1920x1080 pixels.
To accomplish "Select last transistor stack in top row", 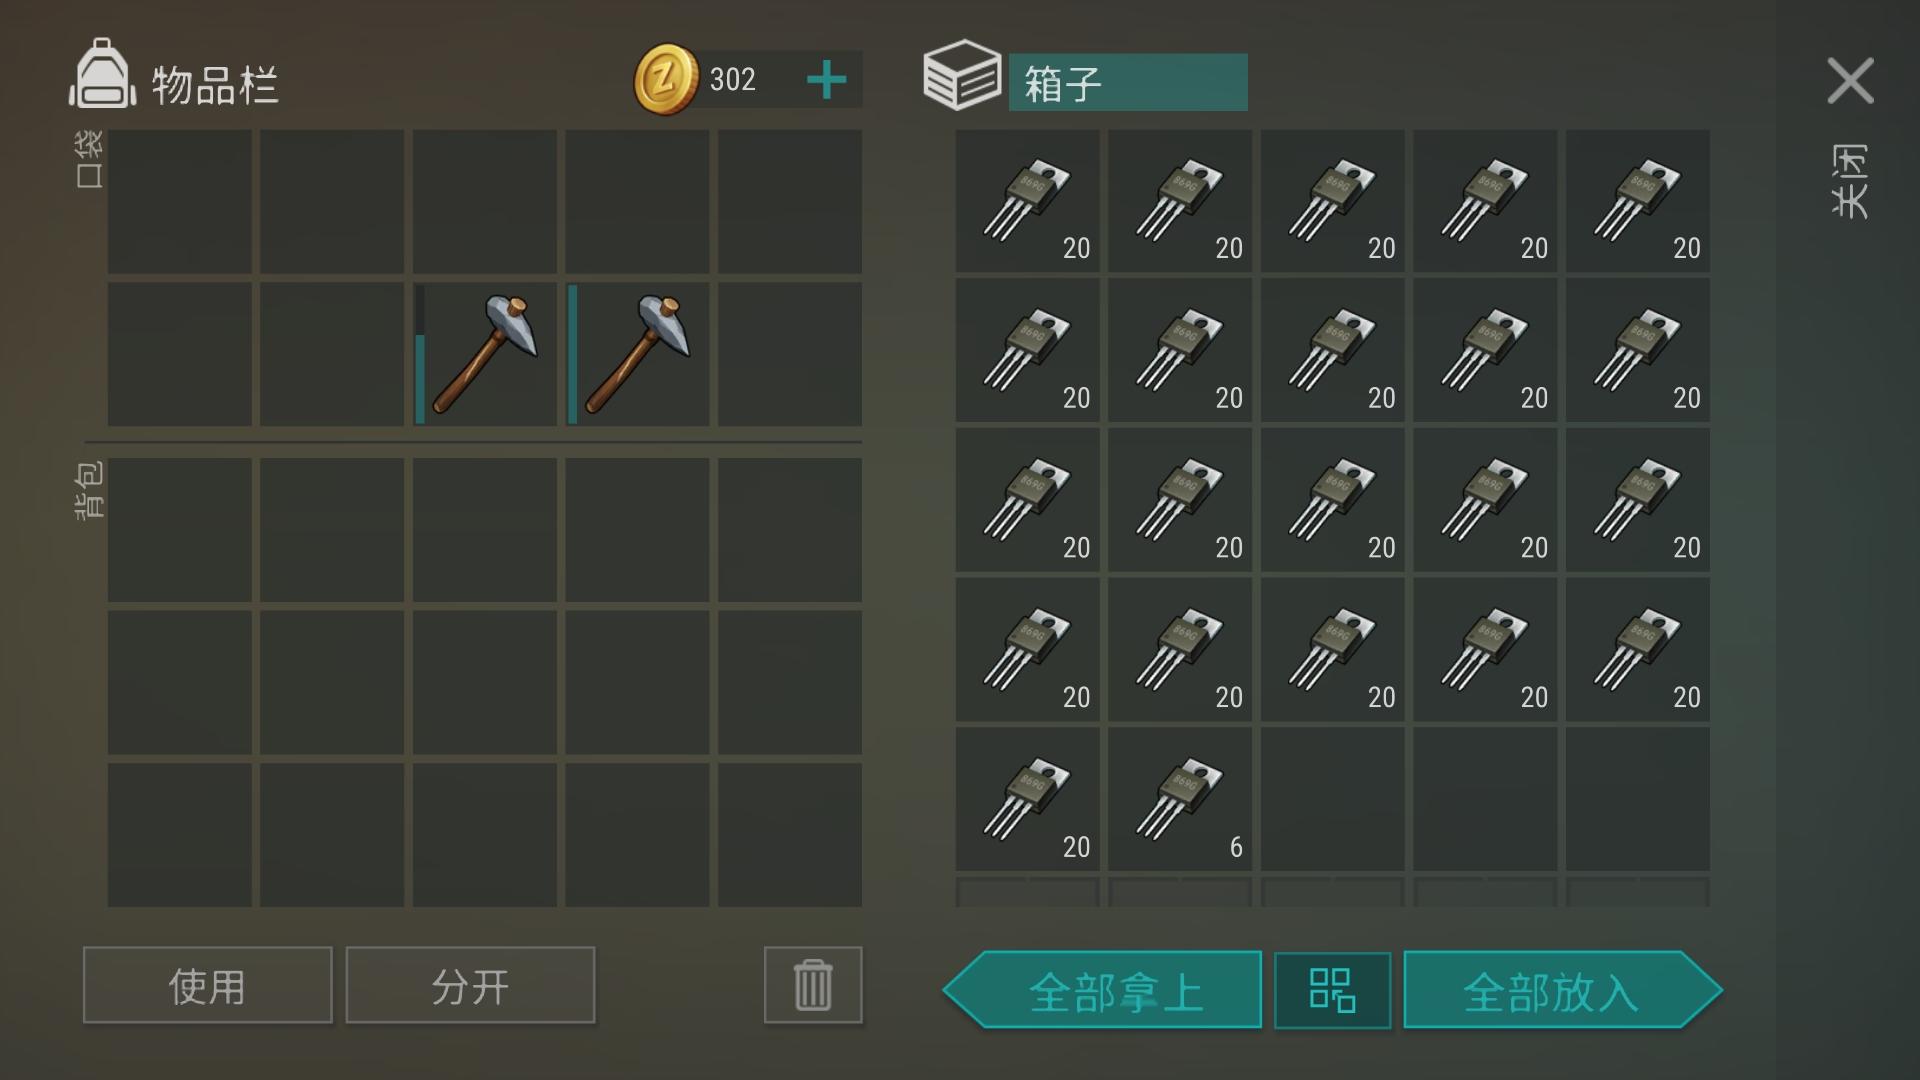I will pos(1638,201).
